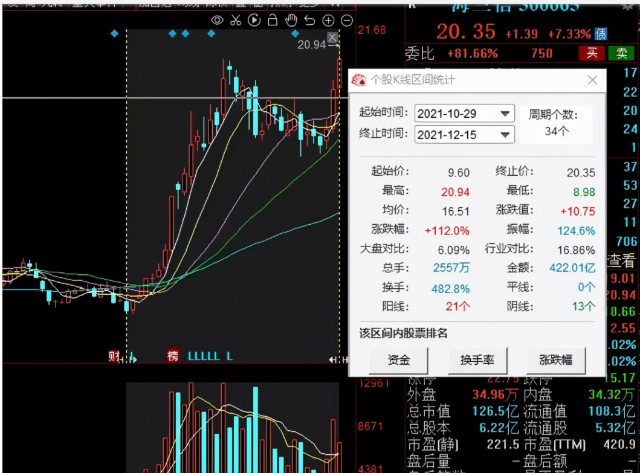Click the blue diamond marker left of selection
The width and height of the screenshot is (640, 473).
pyautogui.click(x=115, y=33)
